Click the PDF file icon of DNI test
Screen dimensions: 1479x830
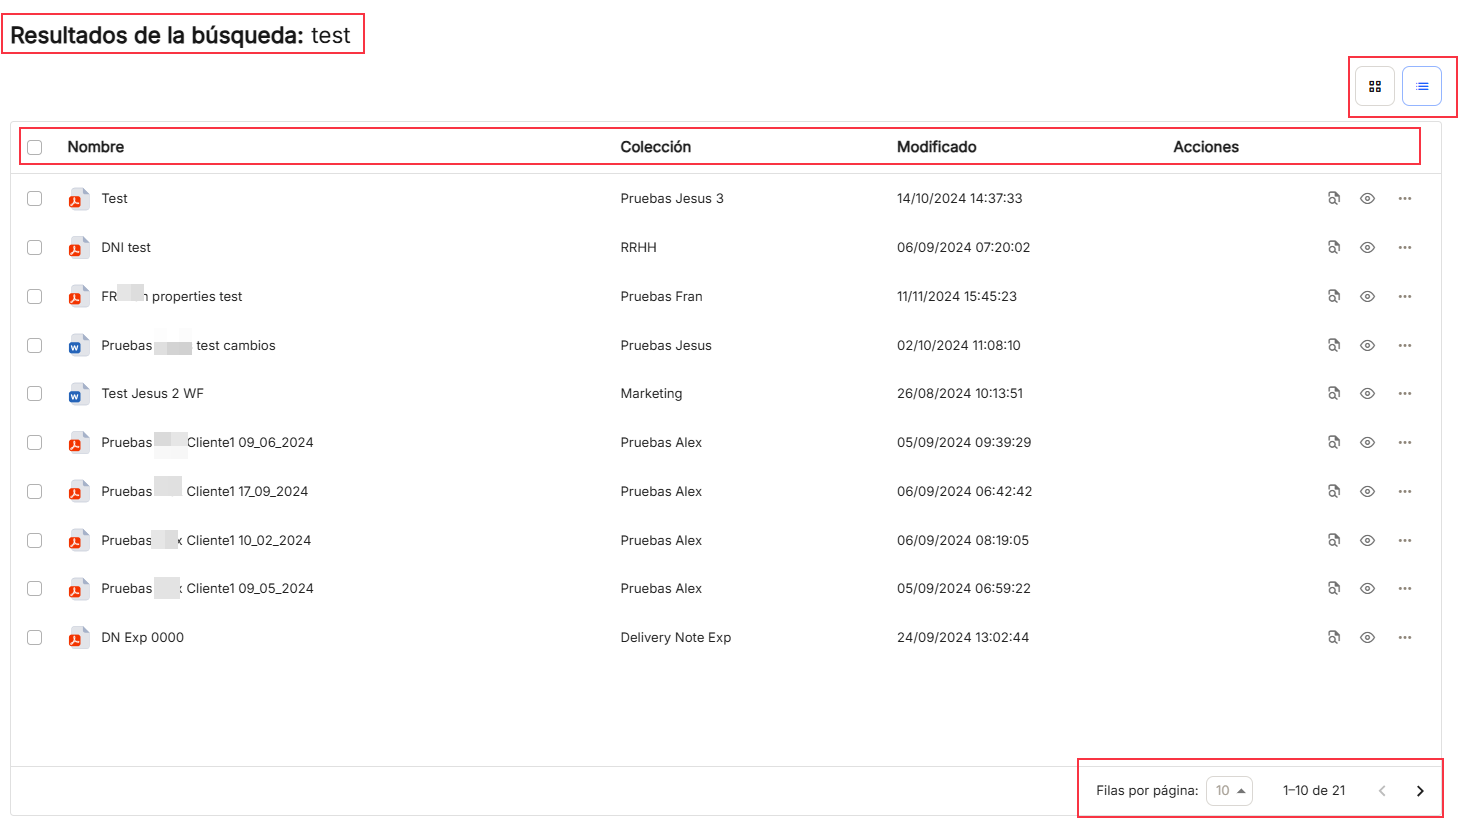[x=78, y=247]
